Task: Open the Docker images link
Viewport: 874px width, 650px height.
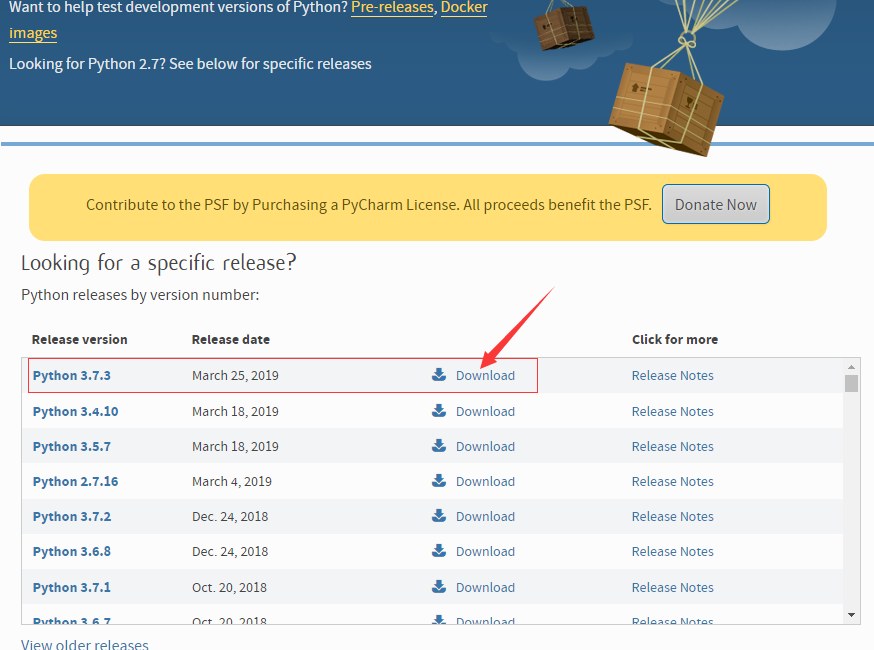Action: (x=464, y=8)
